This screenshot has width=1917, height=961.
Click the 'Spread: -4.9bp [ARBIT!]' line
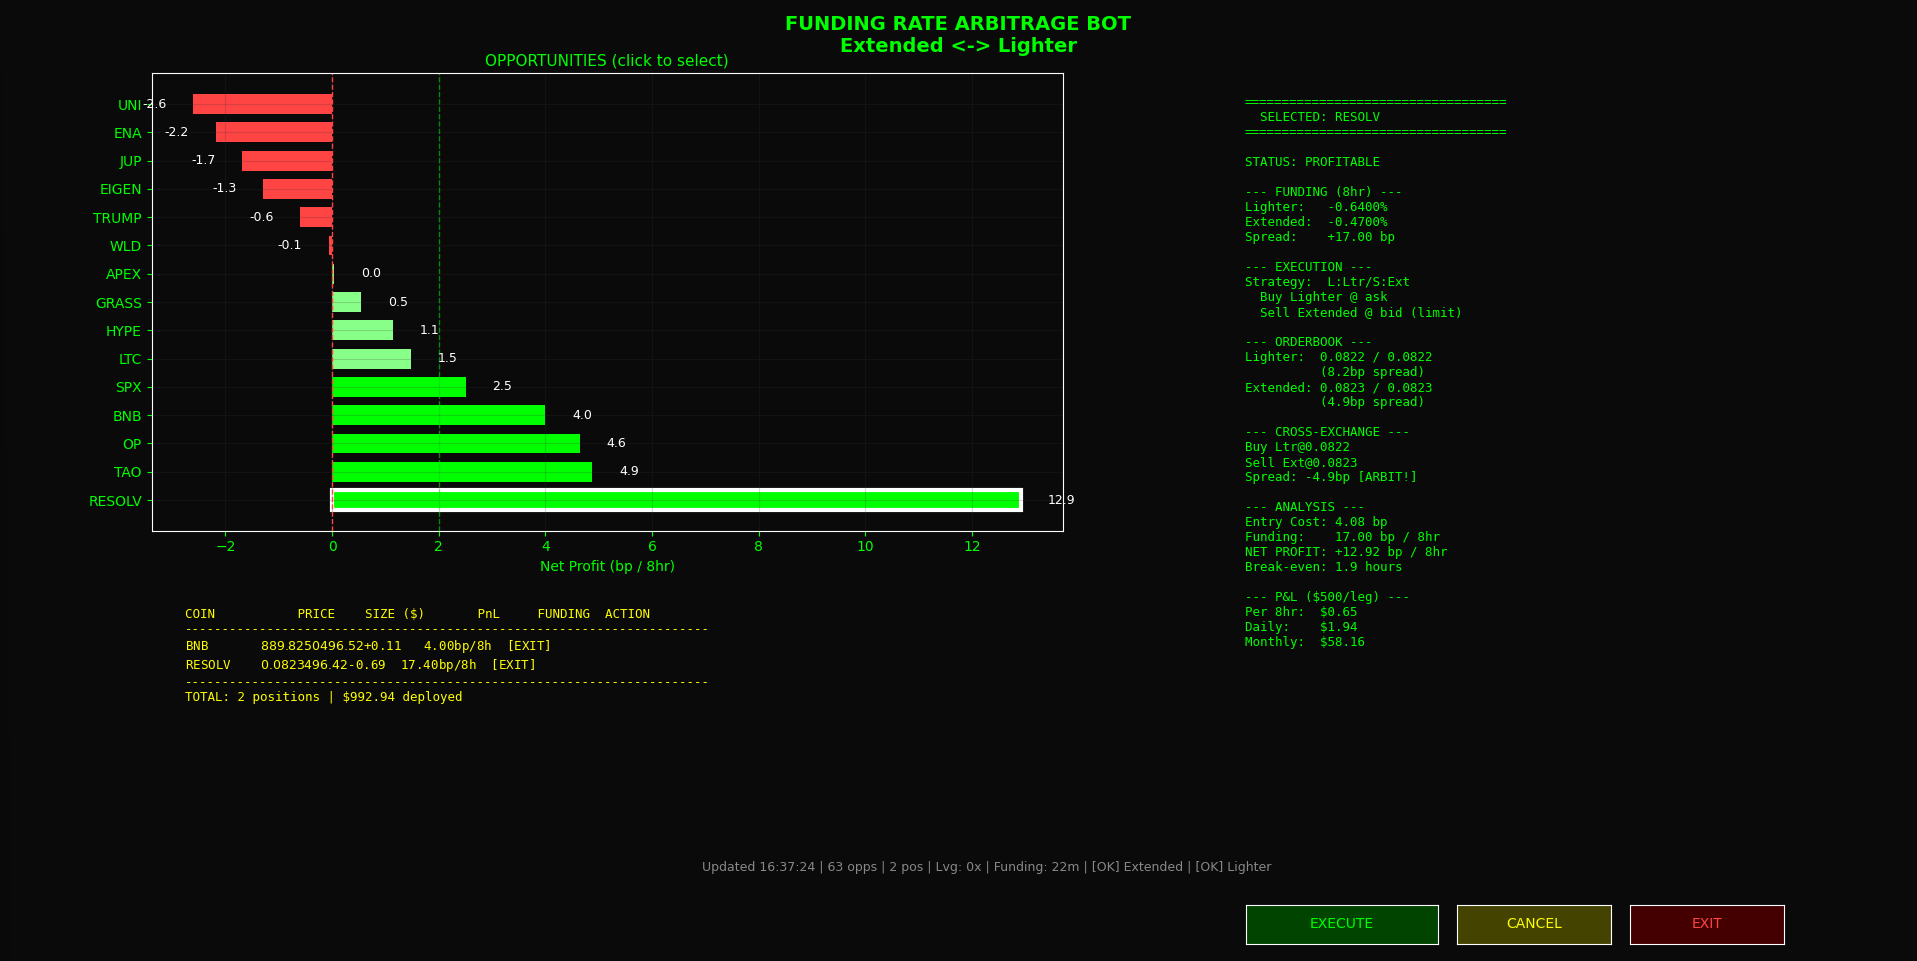tap(1331, 477)
